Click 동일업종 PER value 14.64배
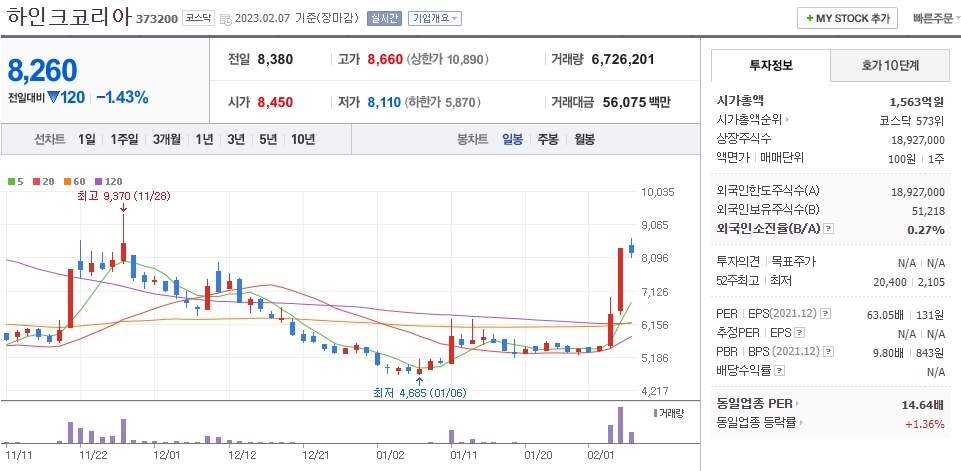Viewport: 961px width, 471px height. (x=922, y=404)
